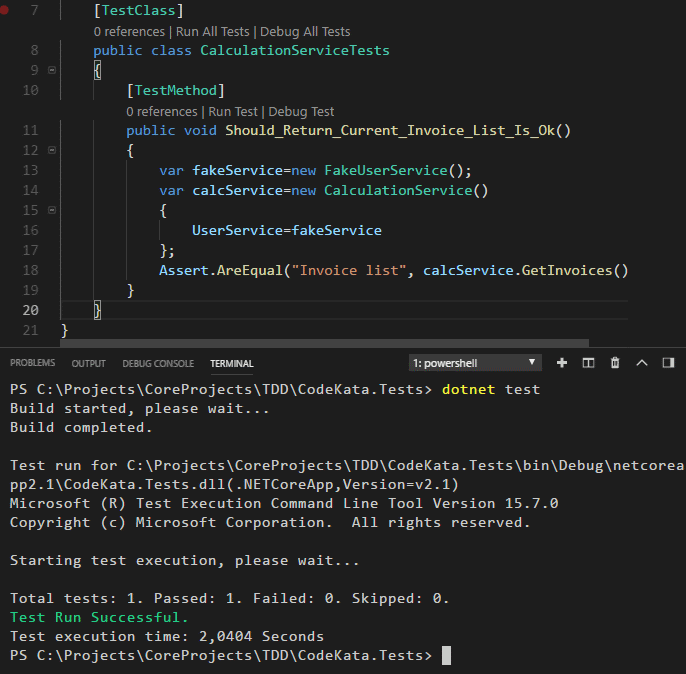The width and height of the screenshot is (686, 674).
Task: Click the 'dotnet test' command in terminal
Action: [x=491, y=389]
